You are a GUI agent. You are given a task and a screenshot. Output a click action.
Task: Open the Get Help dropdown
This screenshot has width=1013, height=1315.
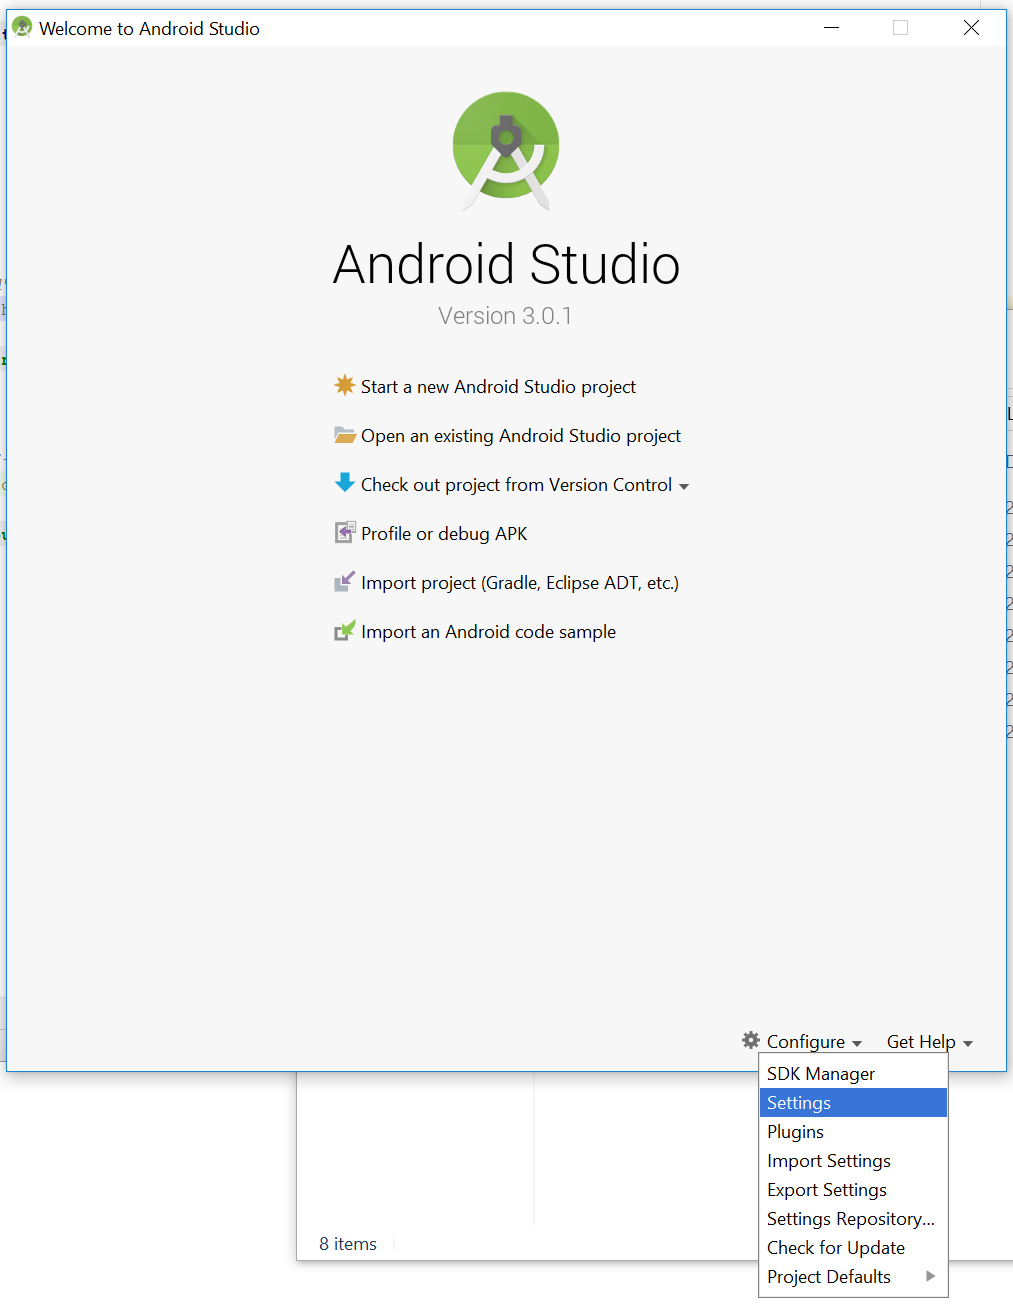pyautogui.click(x=930, y=1042)
